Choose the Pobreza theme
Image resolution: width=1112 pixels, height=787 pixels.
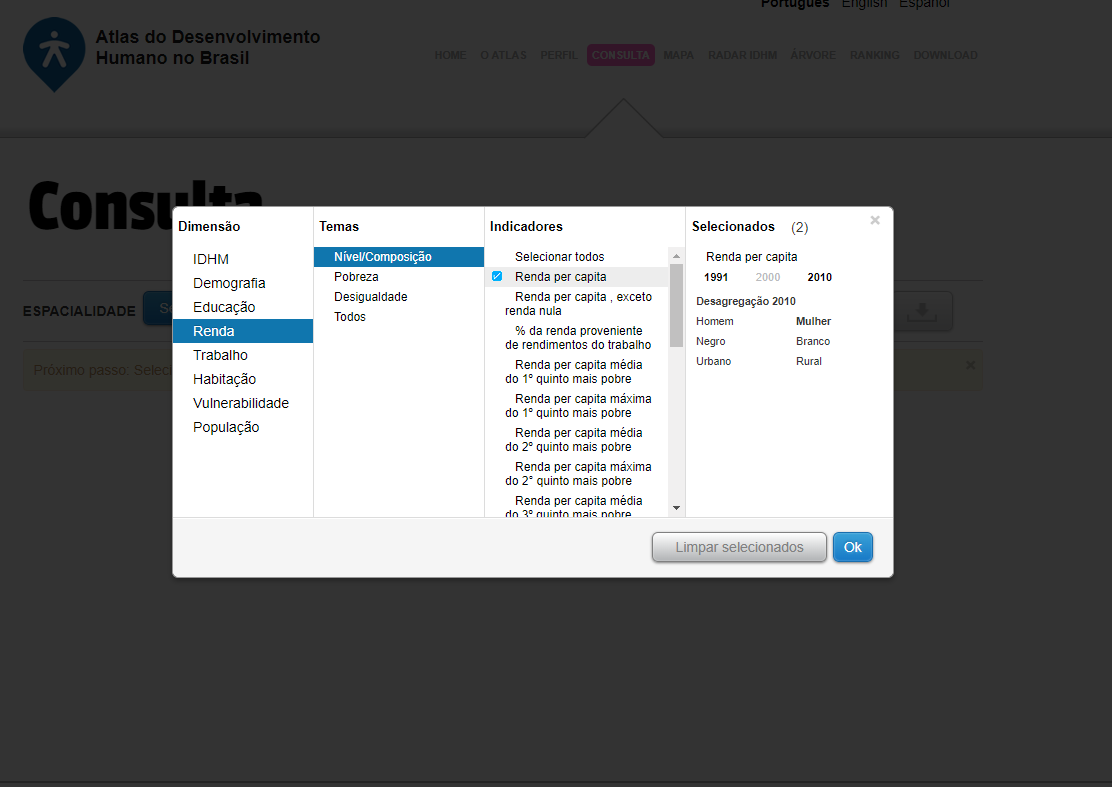pos(356,277)
